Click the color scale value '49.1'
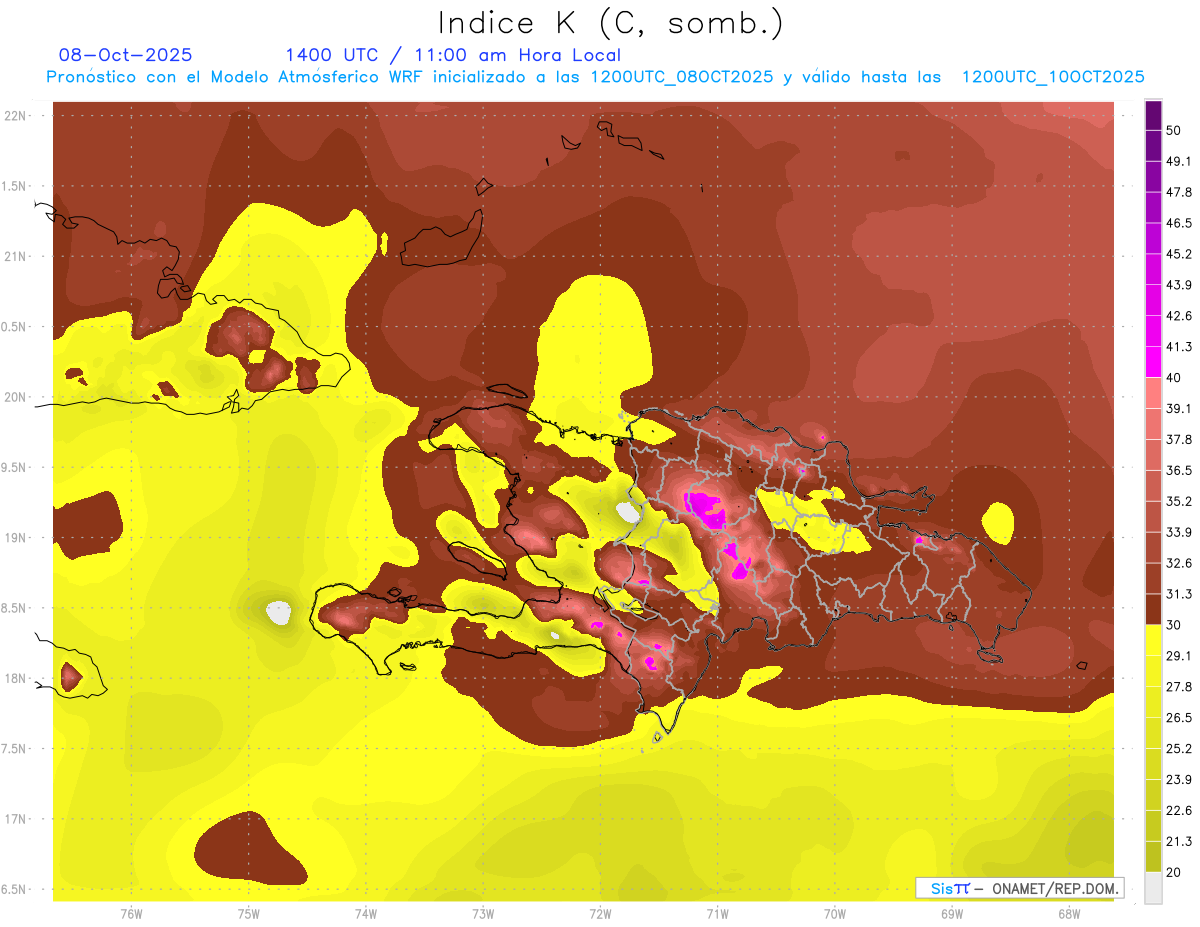The height and width of the screenshot is (927, 1200). click(1179, 161)
